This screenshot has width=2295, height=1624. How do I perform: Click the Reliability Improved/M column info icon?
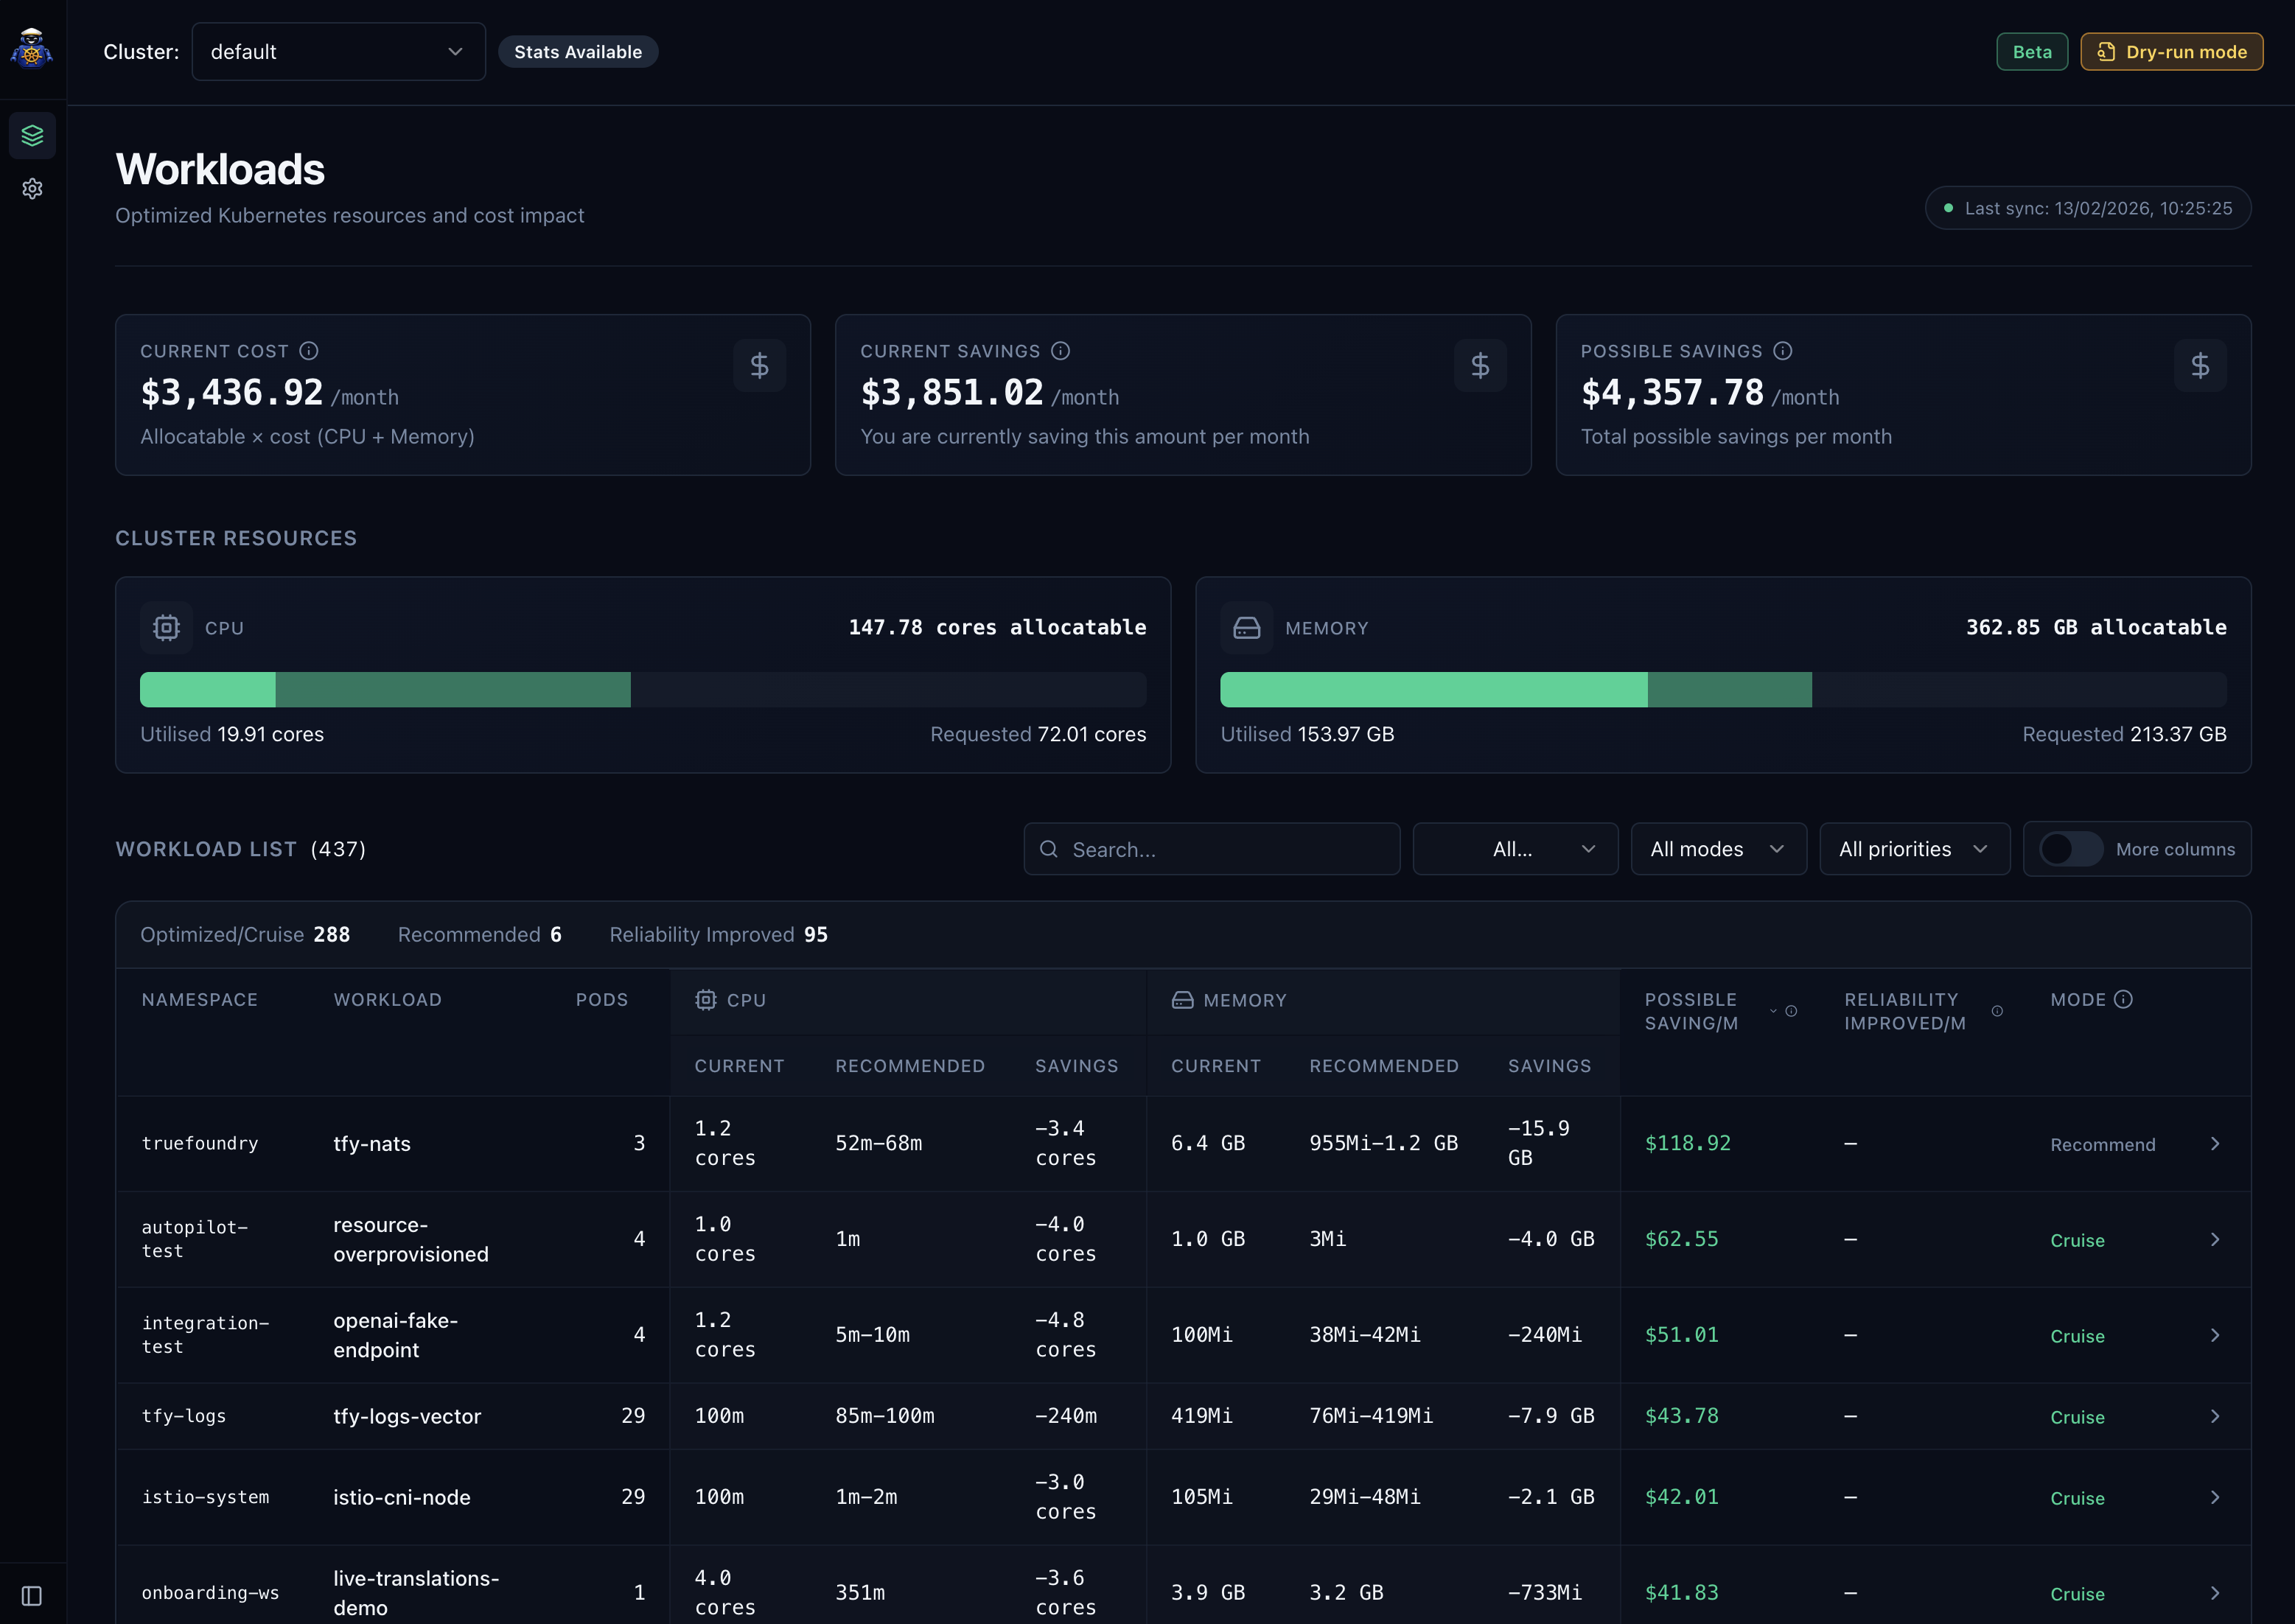click(x=1997, y=1011)
